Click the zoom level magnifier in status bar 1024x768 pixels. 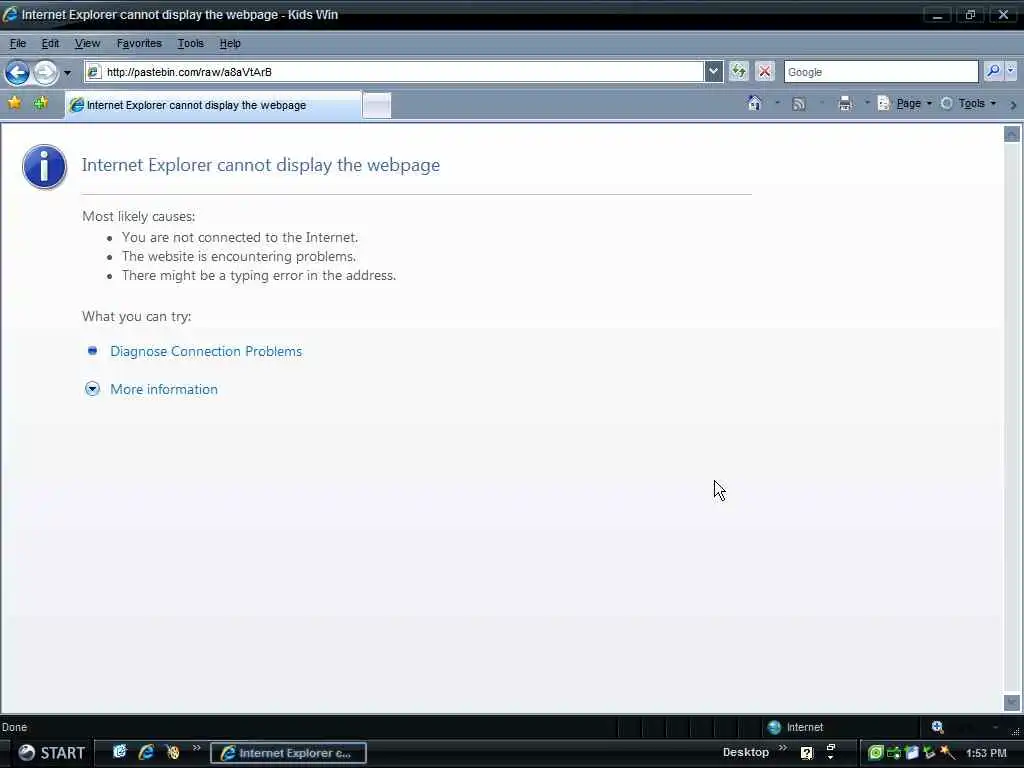938,727
